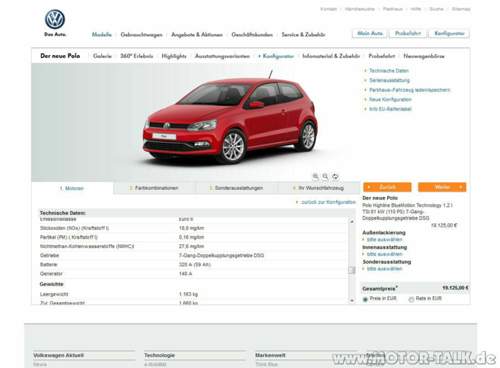Image resolution: width=500 pixels, height=368 pixels.
Task: Open Gebrauchtwagen main menu
Action: 141,35
